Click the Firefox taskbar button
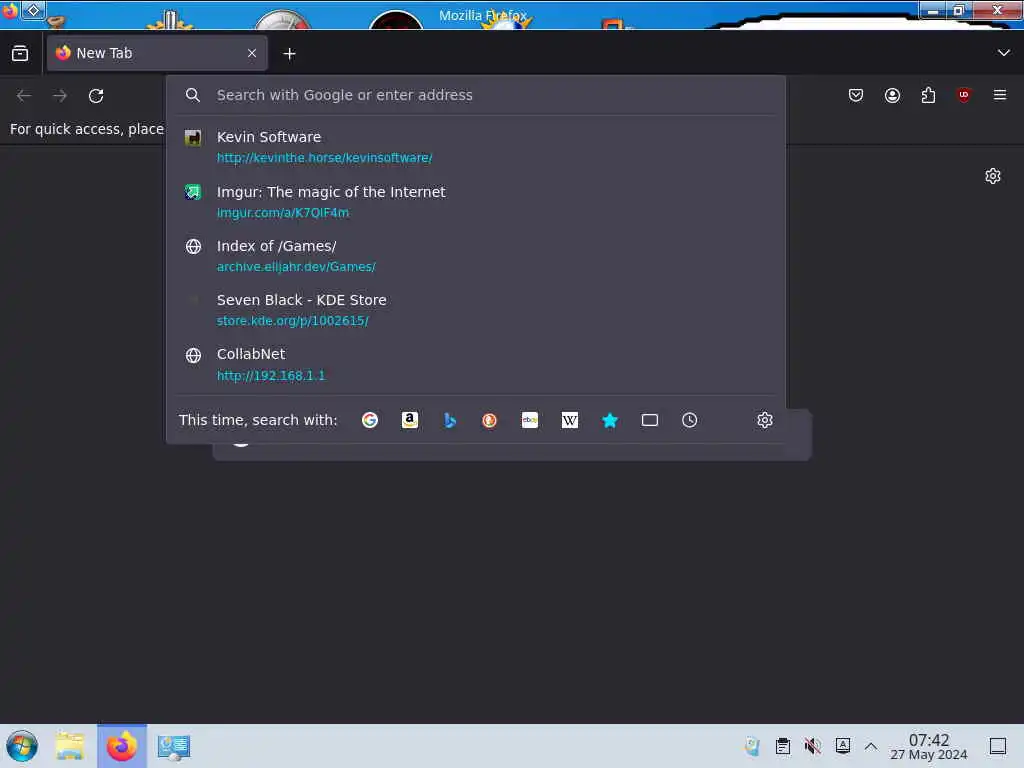 (x=122, y=746)
